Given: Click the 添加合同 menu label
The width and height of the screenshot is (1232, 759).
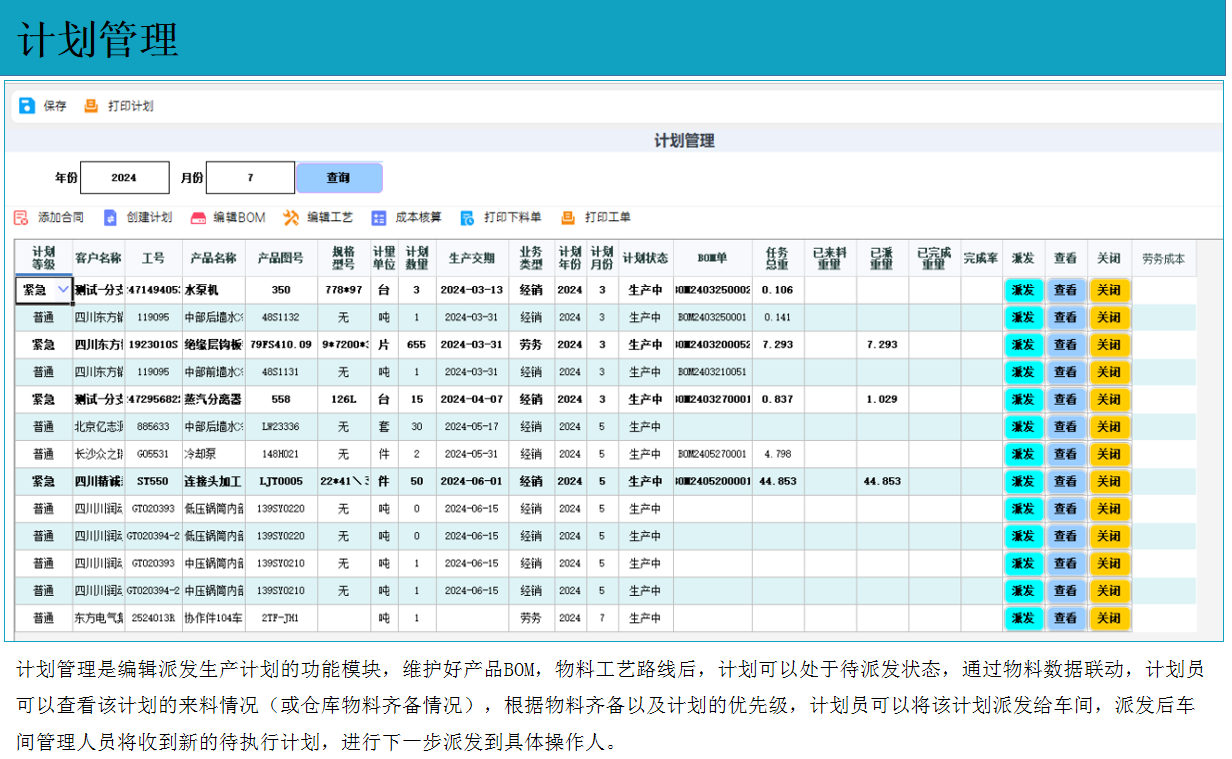Looking at the screenshot, I should click(x=61, y=218).
